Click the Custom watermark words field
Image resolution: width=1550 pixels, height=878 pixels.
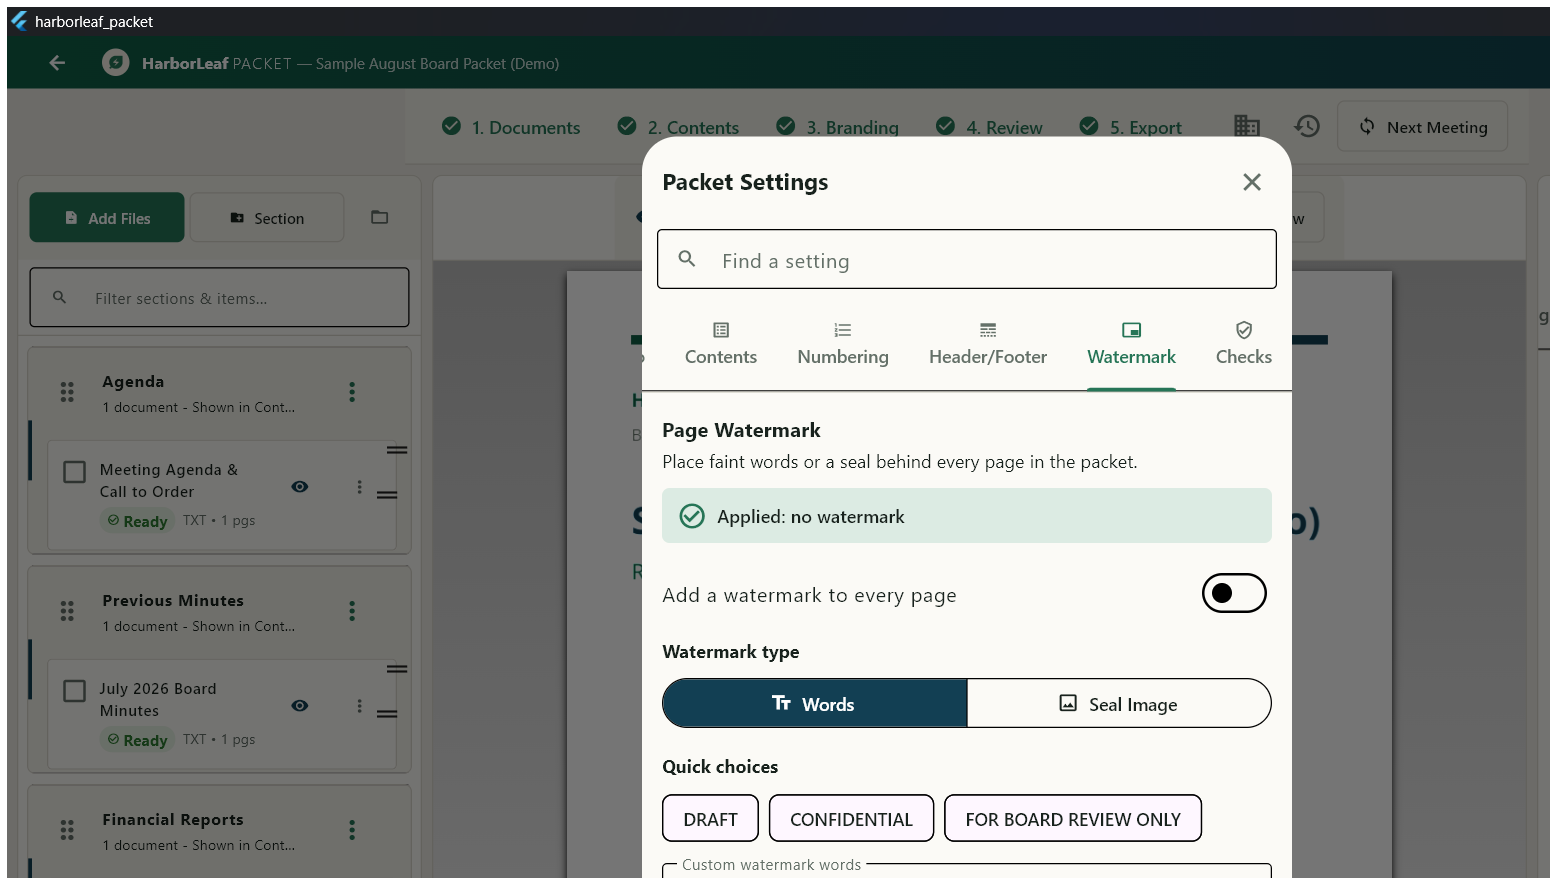[x=966, y=871]
